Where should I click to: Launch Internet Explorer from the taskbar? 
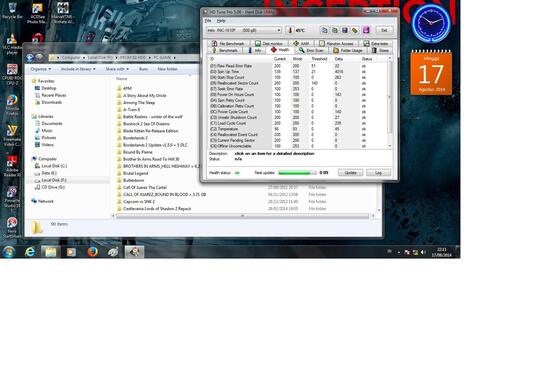click(x=30, y=252)
